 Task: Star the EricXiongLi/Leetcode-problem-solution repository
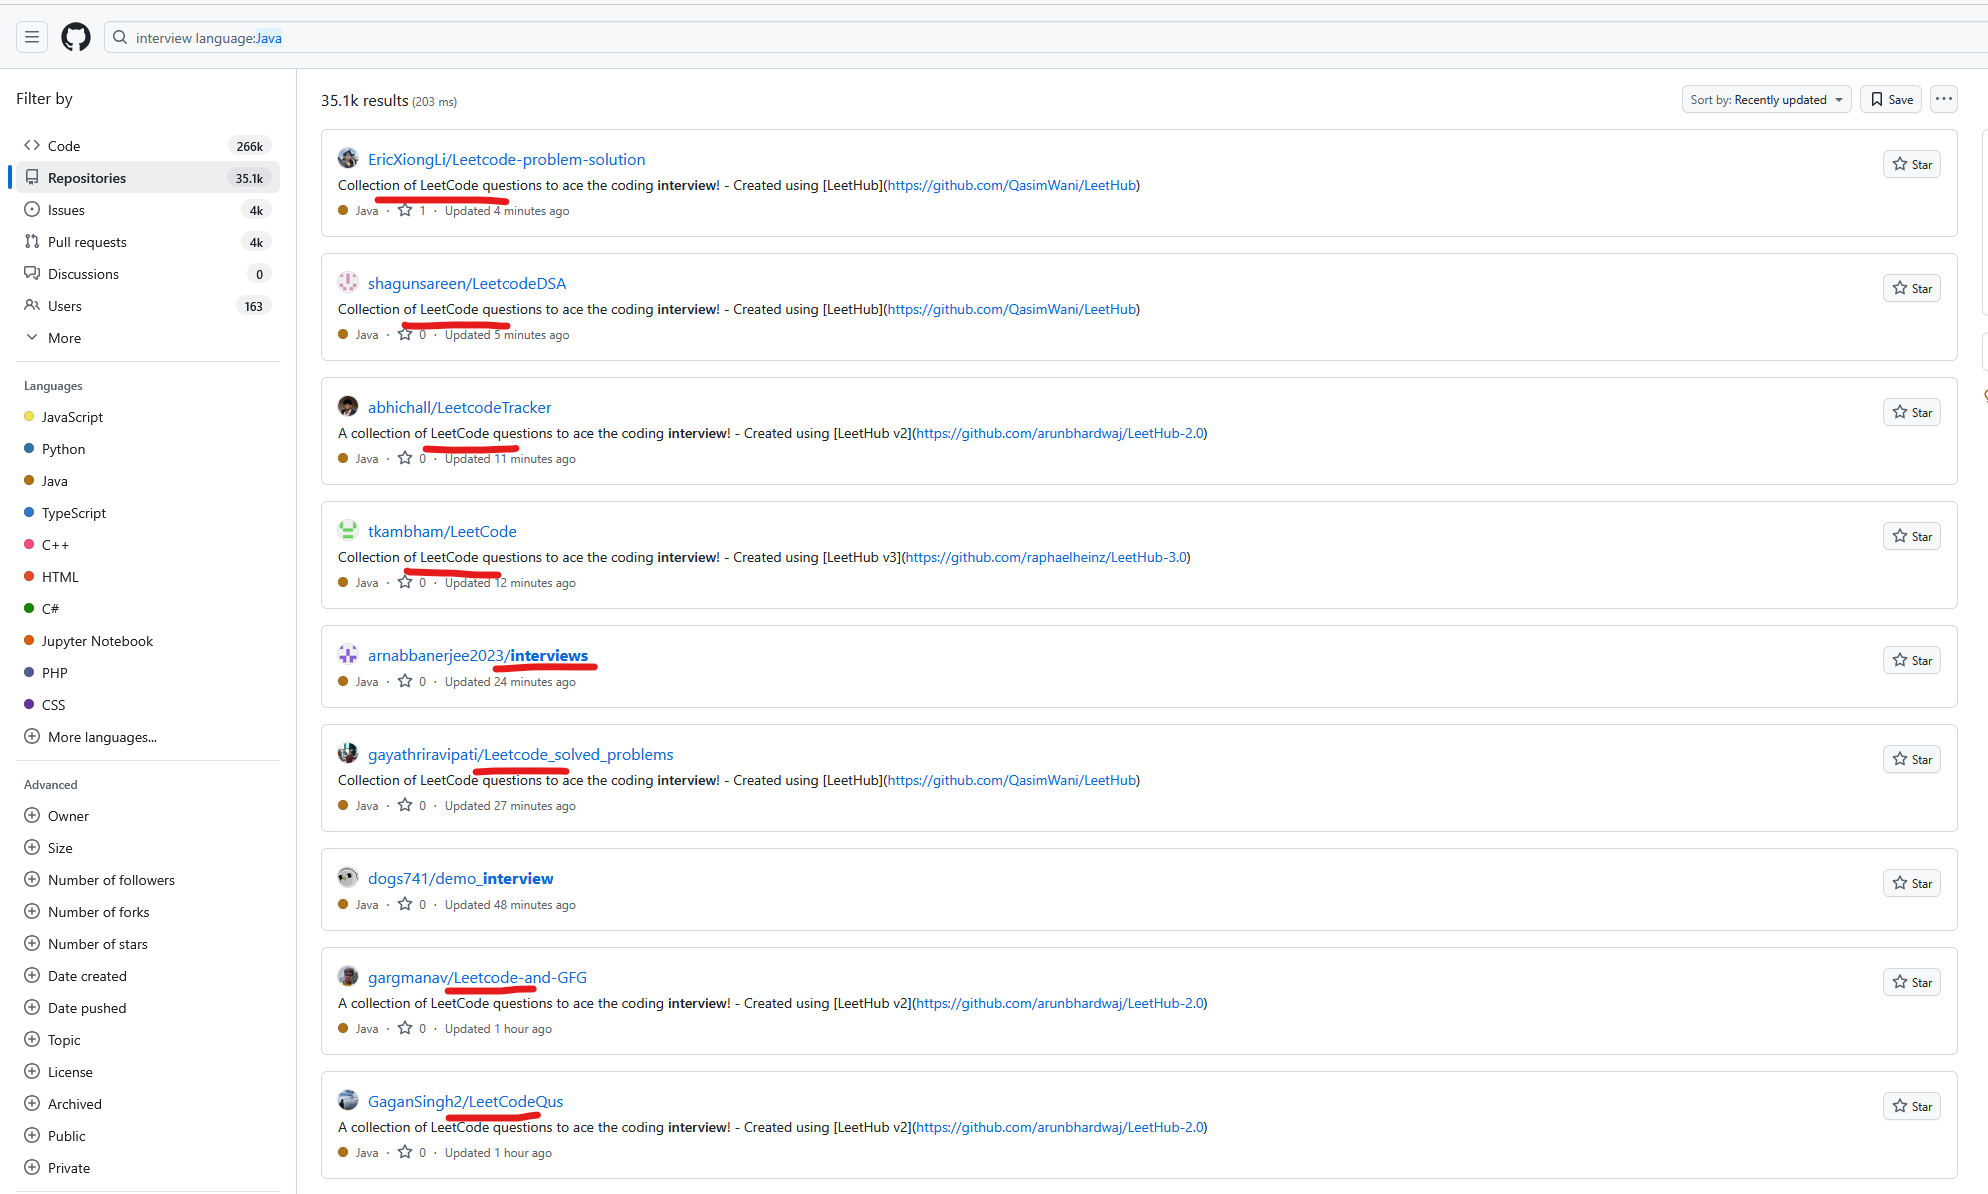coord(1911,164)
